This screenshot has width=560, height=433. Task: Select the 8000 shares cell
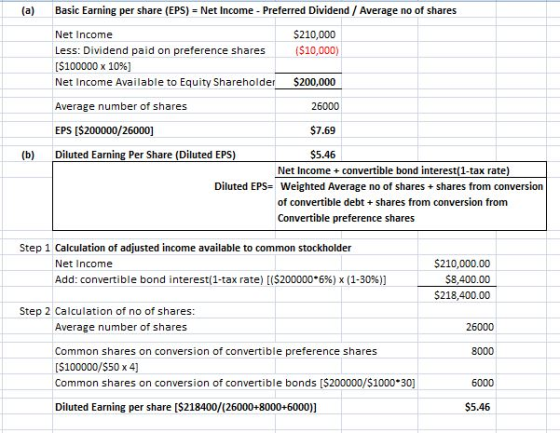pos(482,351)
